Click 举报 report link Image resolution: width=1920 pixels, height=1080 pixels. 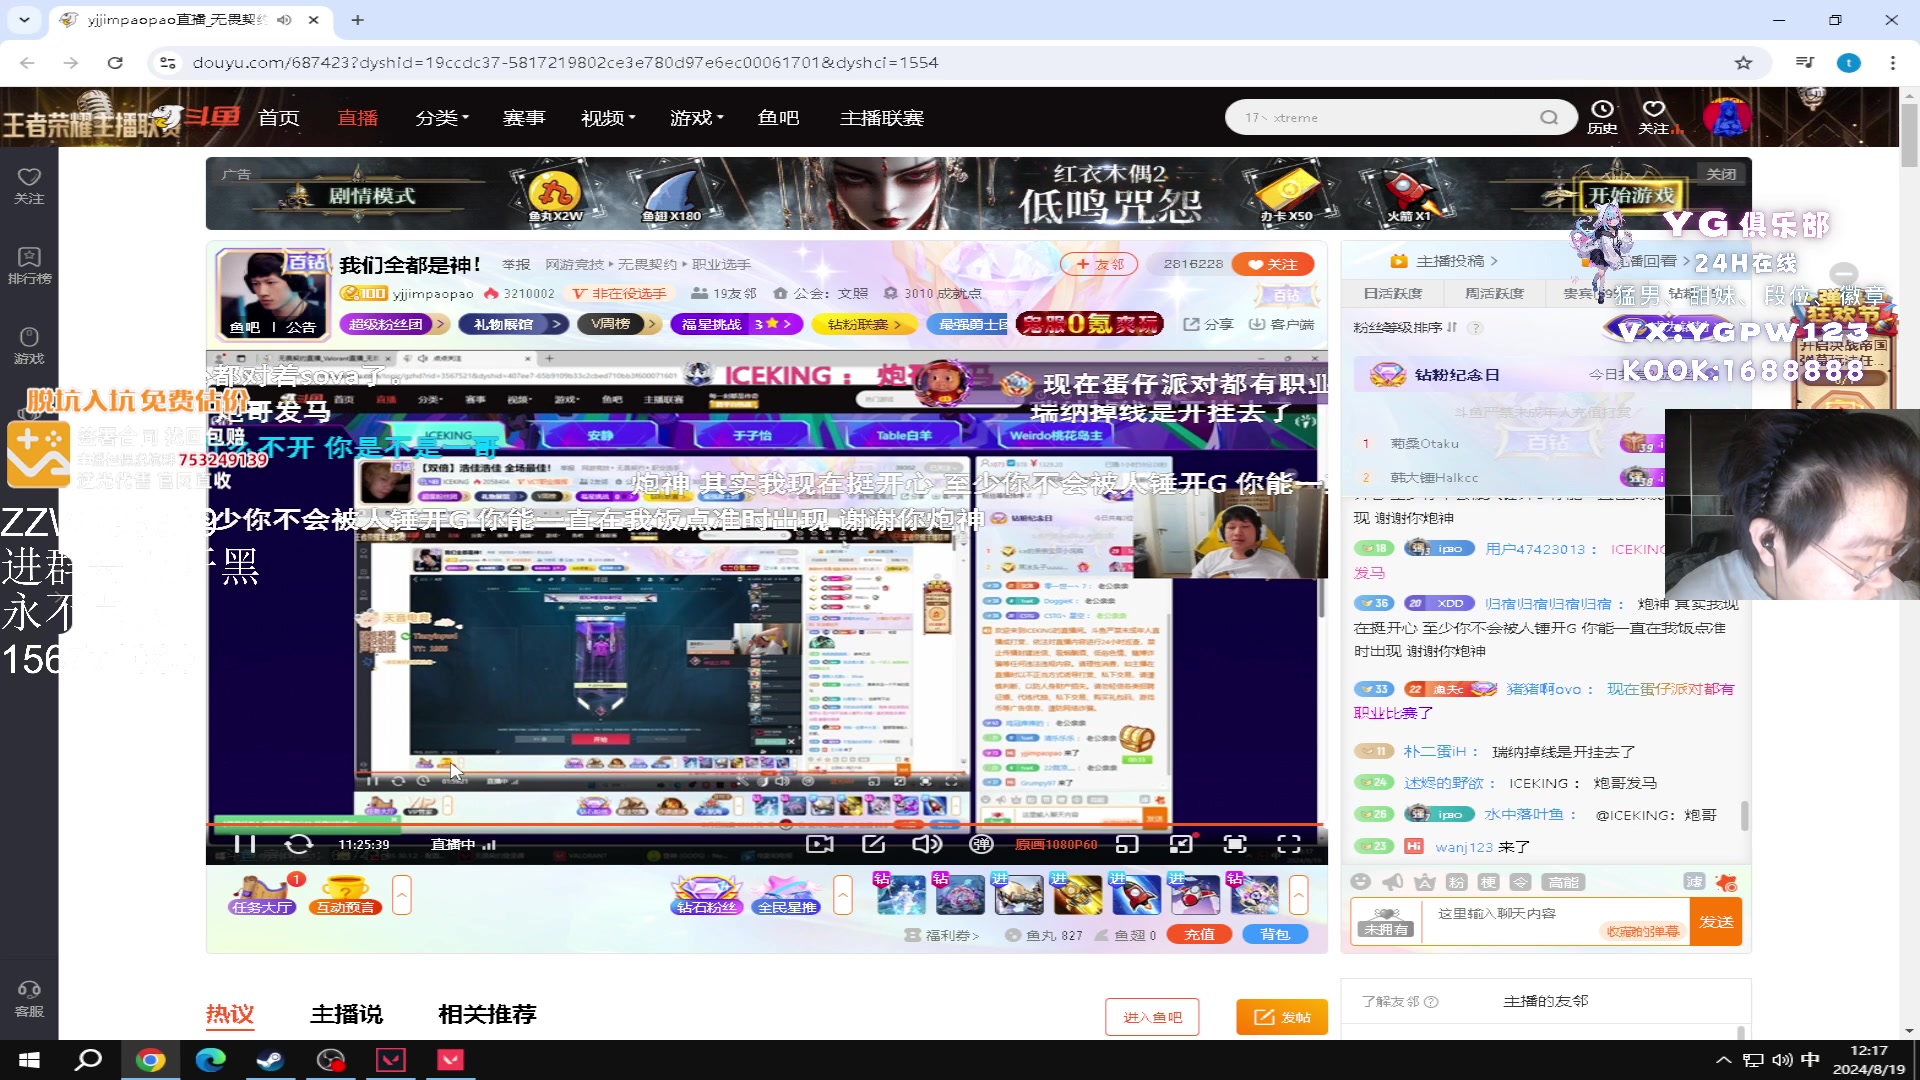516,264
